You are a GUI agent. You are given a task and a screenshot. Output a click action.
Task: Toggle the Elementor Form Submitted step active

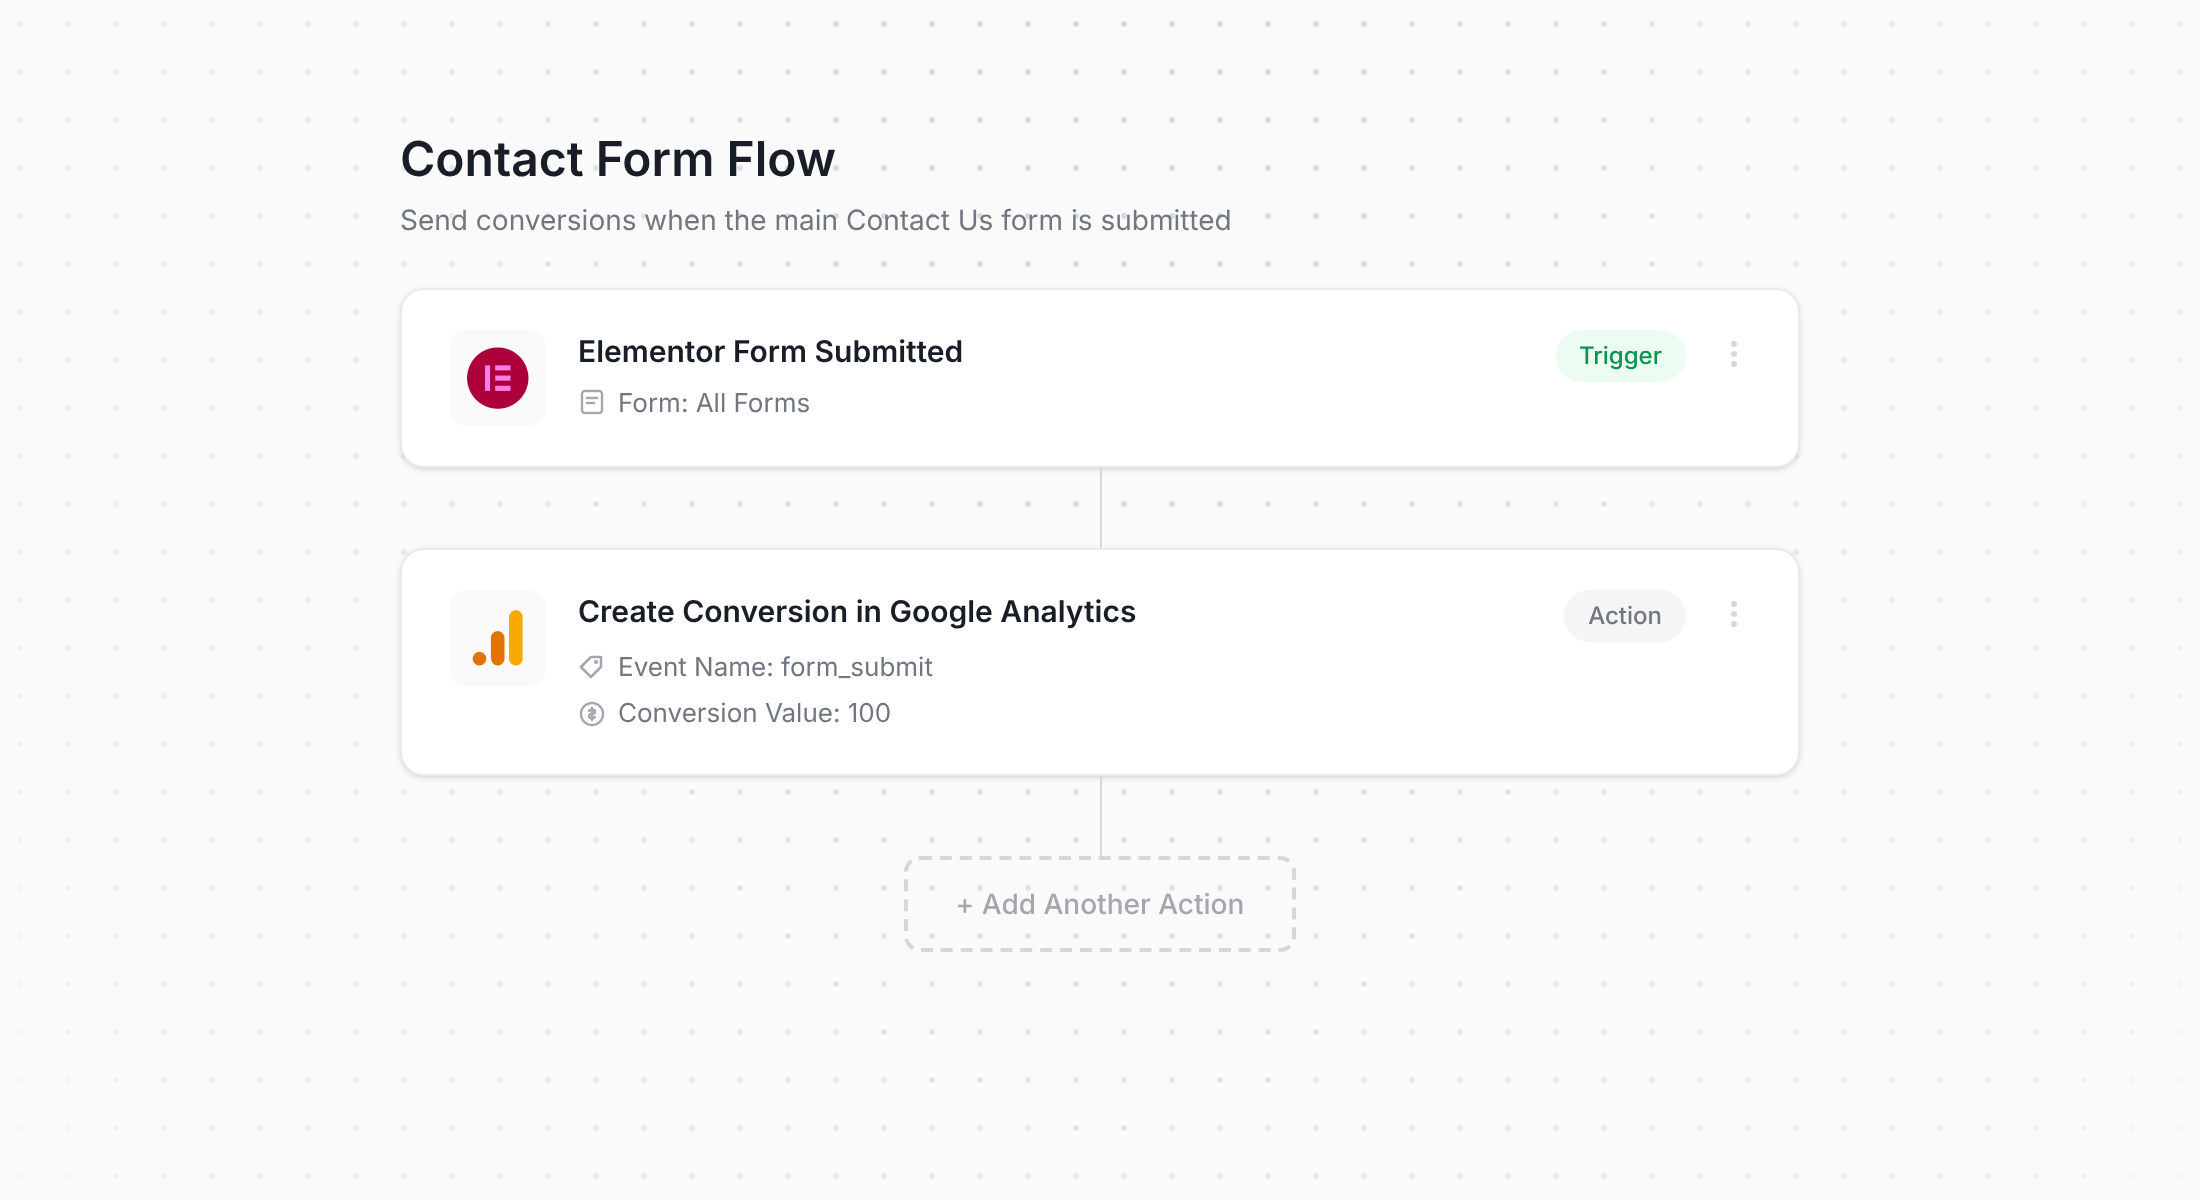pyautogui.click(x=1620, y=355)
